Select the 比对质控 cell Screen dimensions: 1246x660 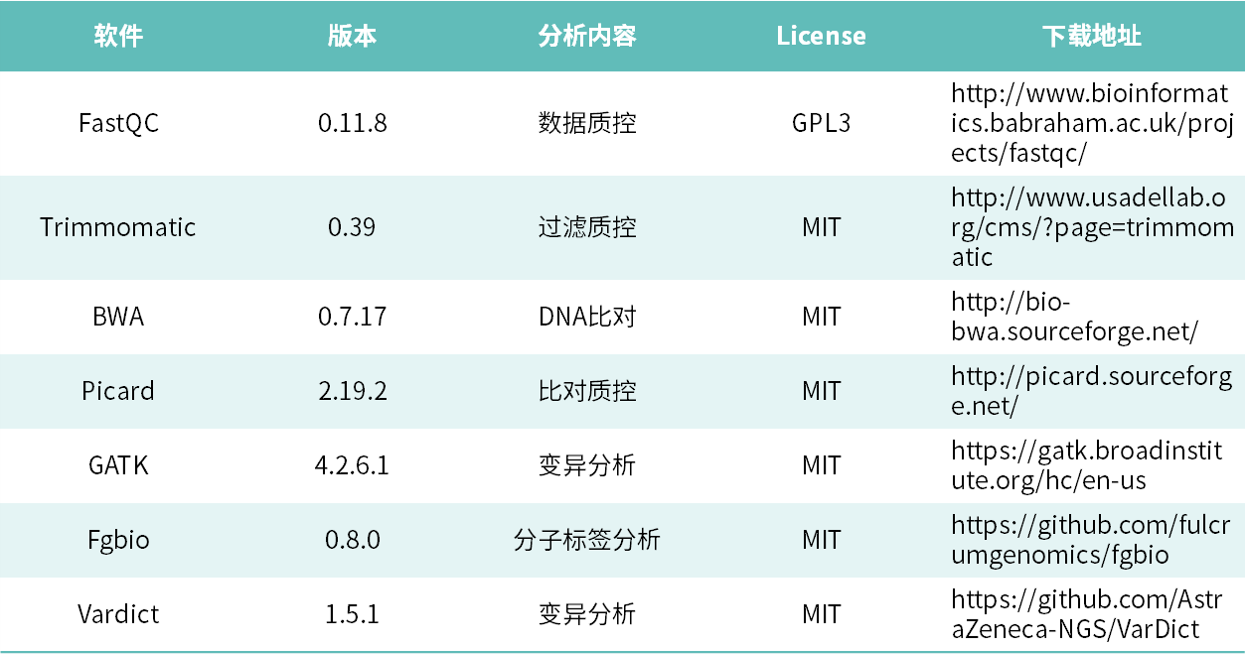tap(587, 390)
